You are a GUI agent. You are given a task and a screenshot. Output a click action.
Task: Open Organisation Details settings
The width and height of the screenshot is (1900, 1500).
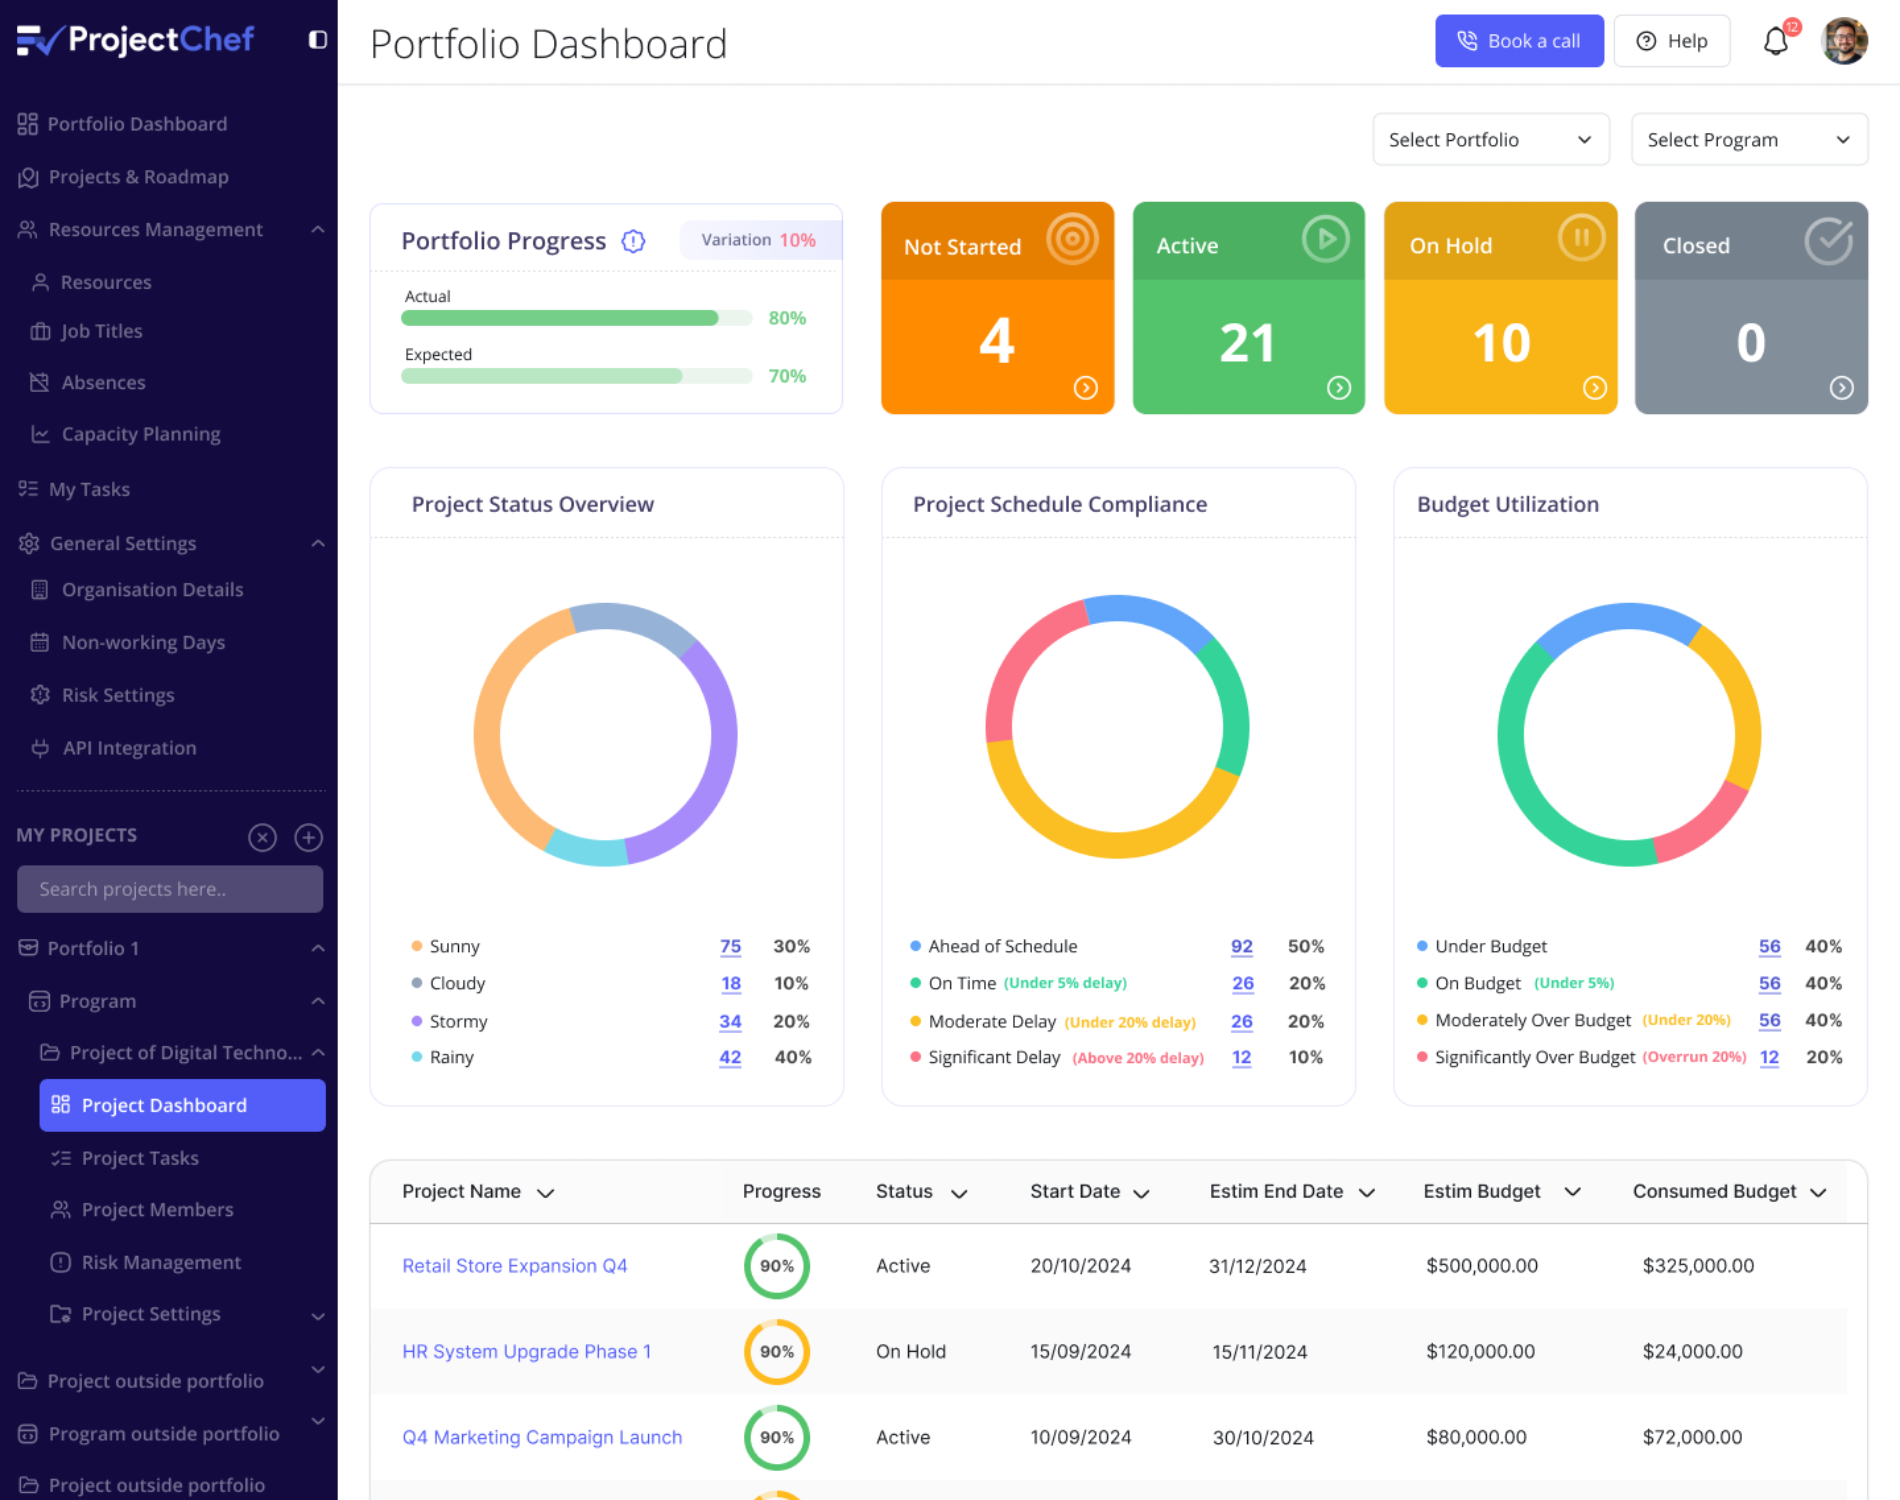137,590
